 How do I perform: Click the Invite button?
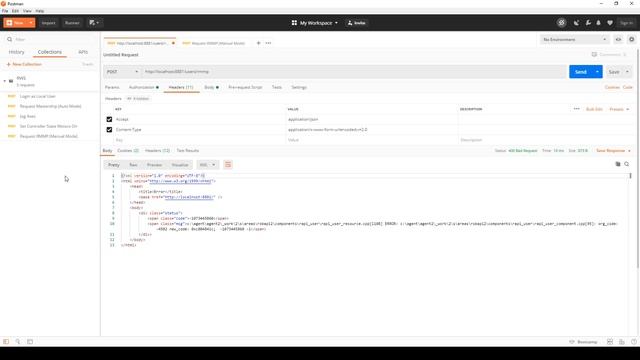(356, 23)
